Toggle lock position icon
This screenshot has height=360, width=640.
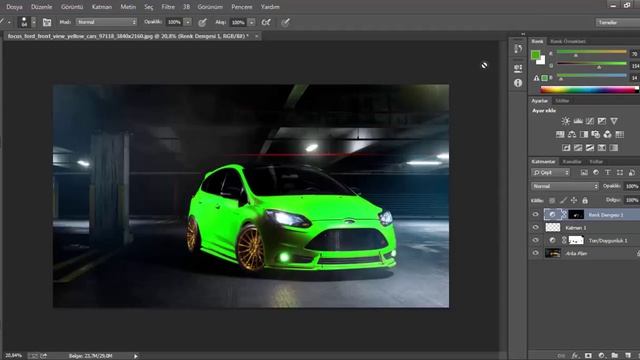click(x=574, y=200)
